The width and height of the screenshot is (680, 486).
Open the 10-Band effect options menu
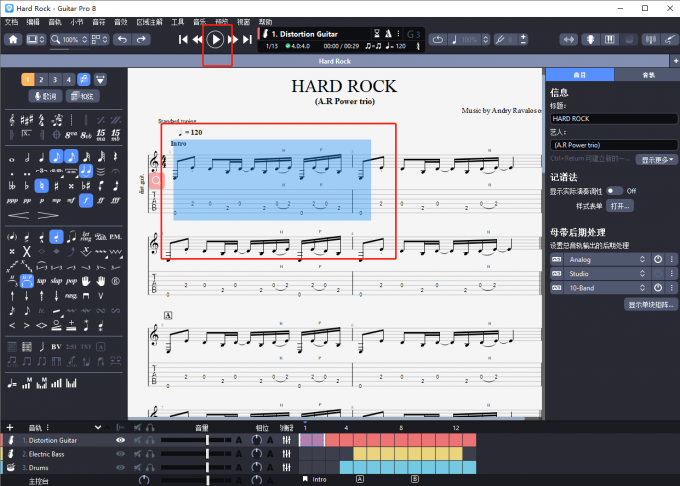tap(672, 287)
